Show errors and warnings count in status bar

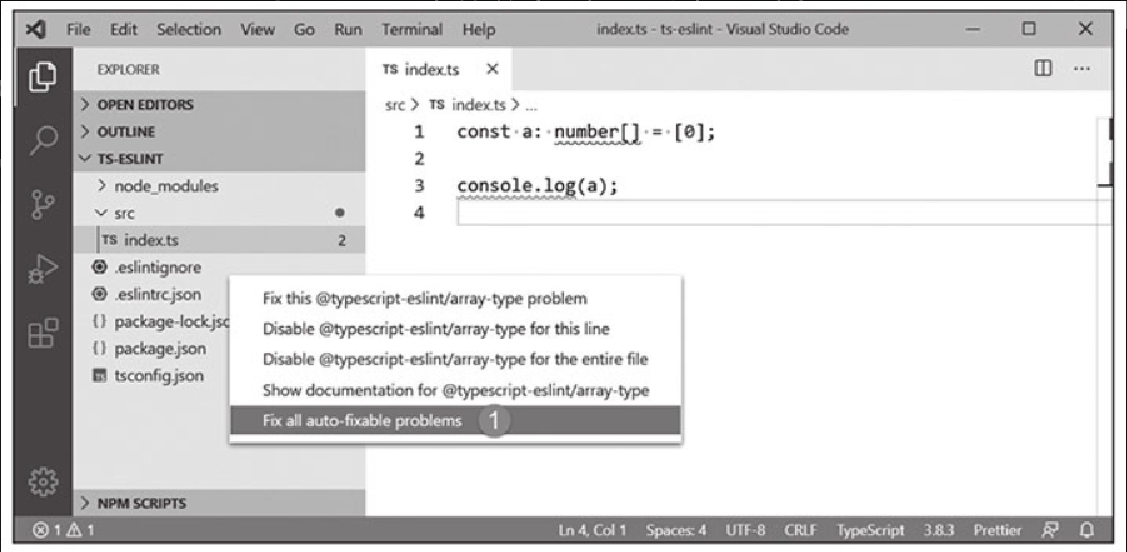pyautogui.click(x=63, y=530)
